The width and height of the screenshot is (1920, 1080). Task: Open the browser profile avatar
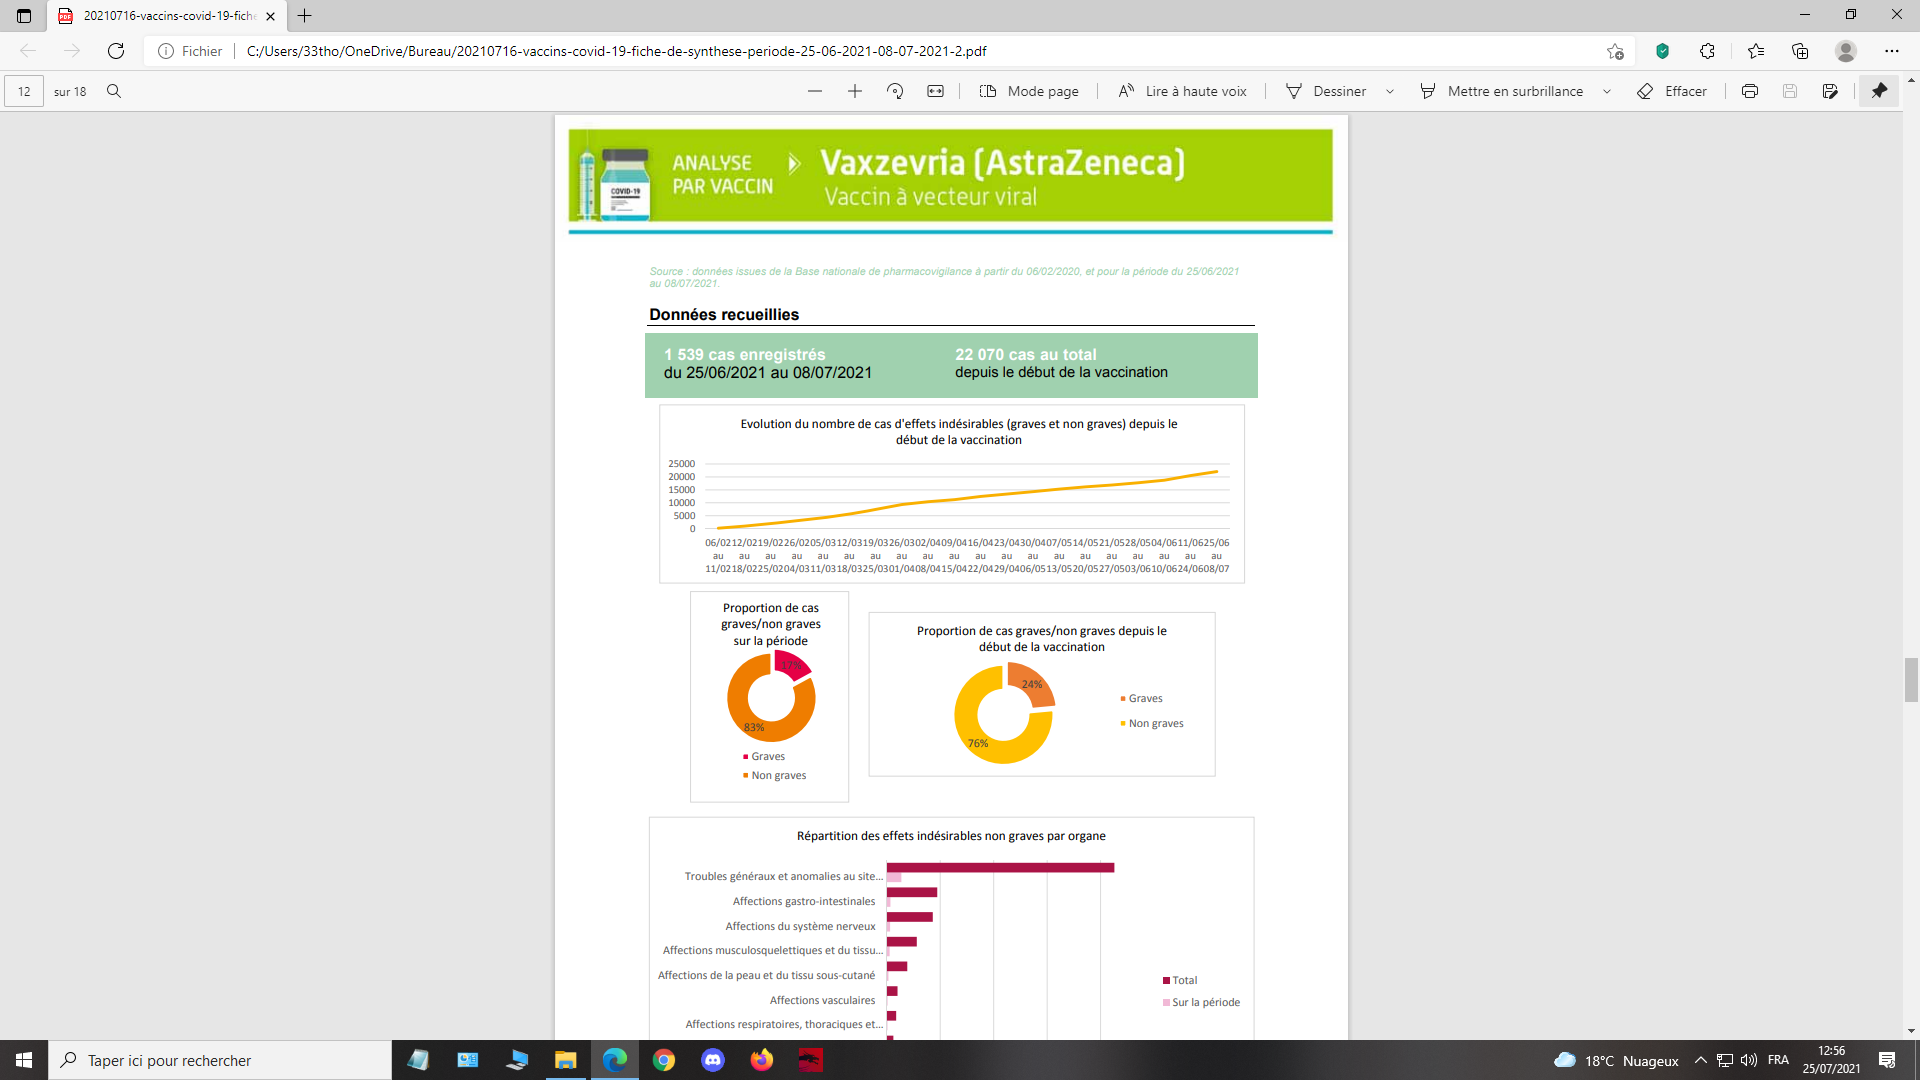pyautogui.click(x=1846, y=51)
